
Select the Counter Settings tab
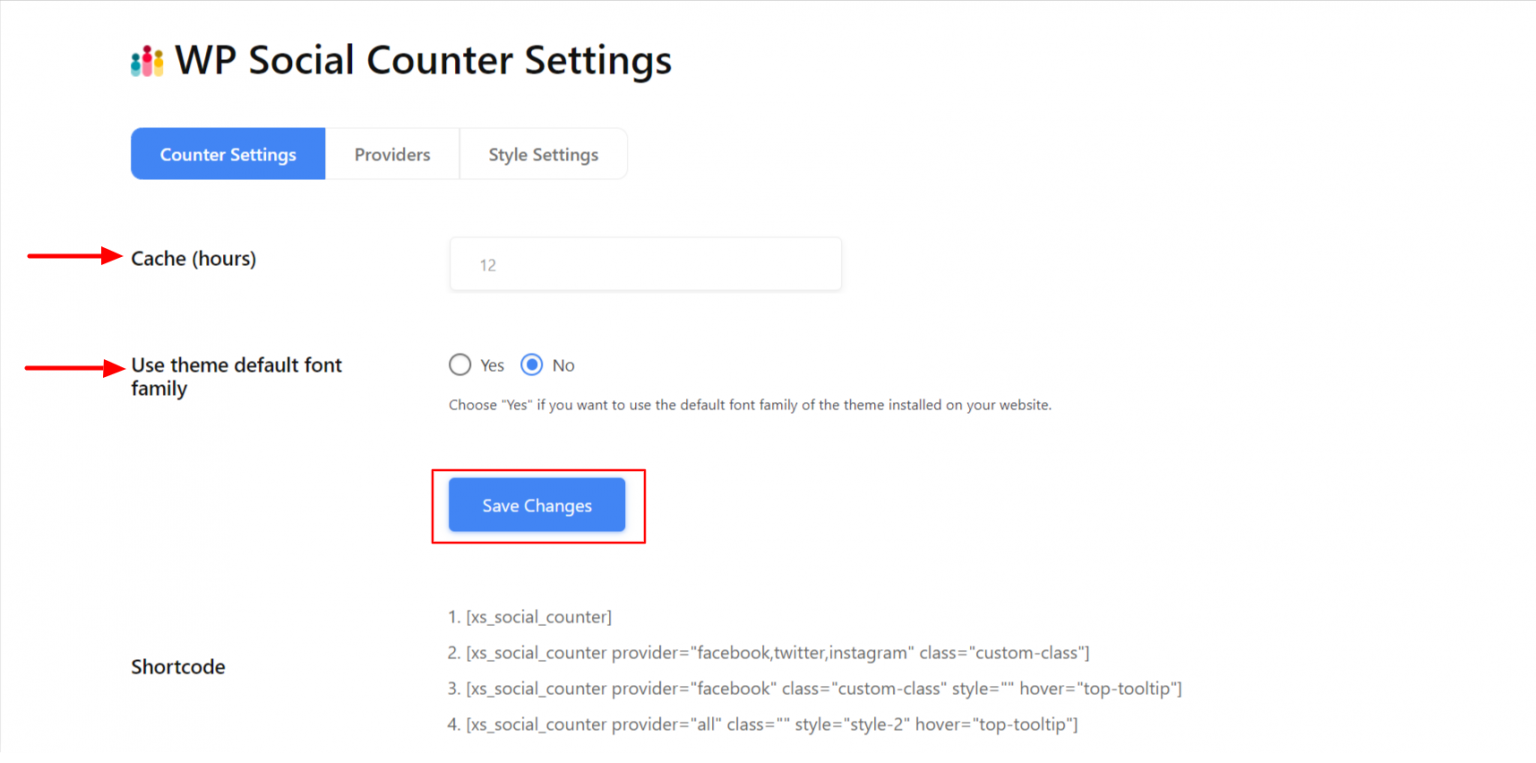[227, 154]
